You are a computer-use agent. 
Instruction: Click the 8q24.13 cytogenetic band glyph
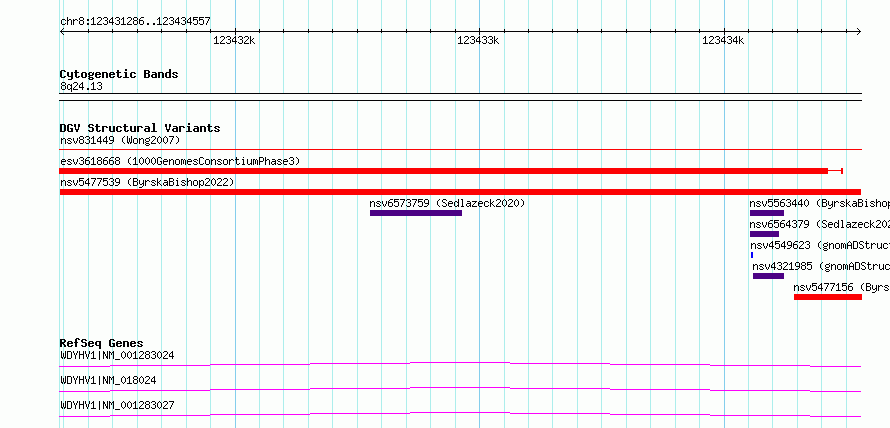pyautogui.click(x=460, y=97)
